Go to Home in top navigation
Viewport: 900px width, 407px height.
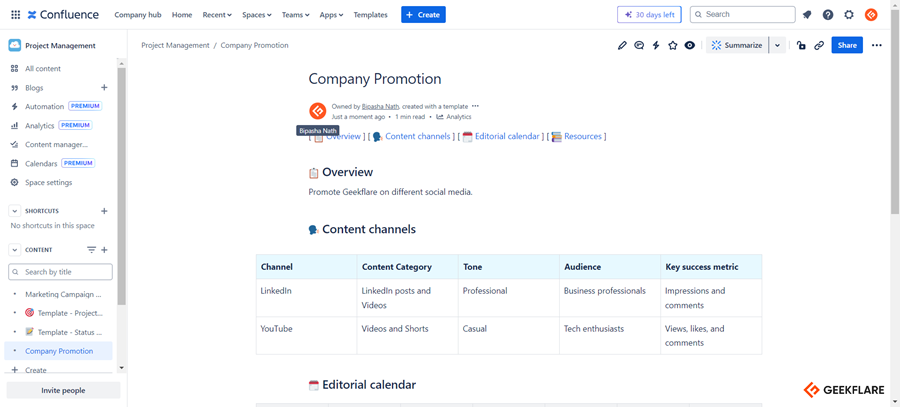point(182,15)
